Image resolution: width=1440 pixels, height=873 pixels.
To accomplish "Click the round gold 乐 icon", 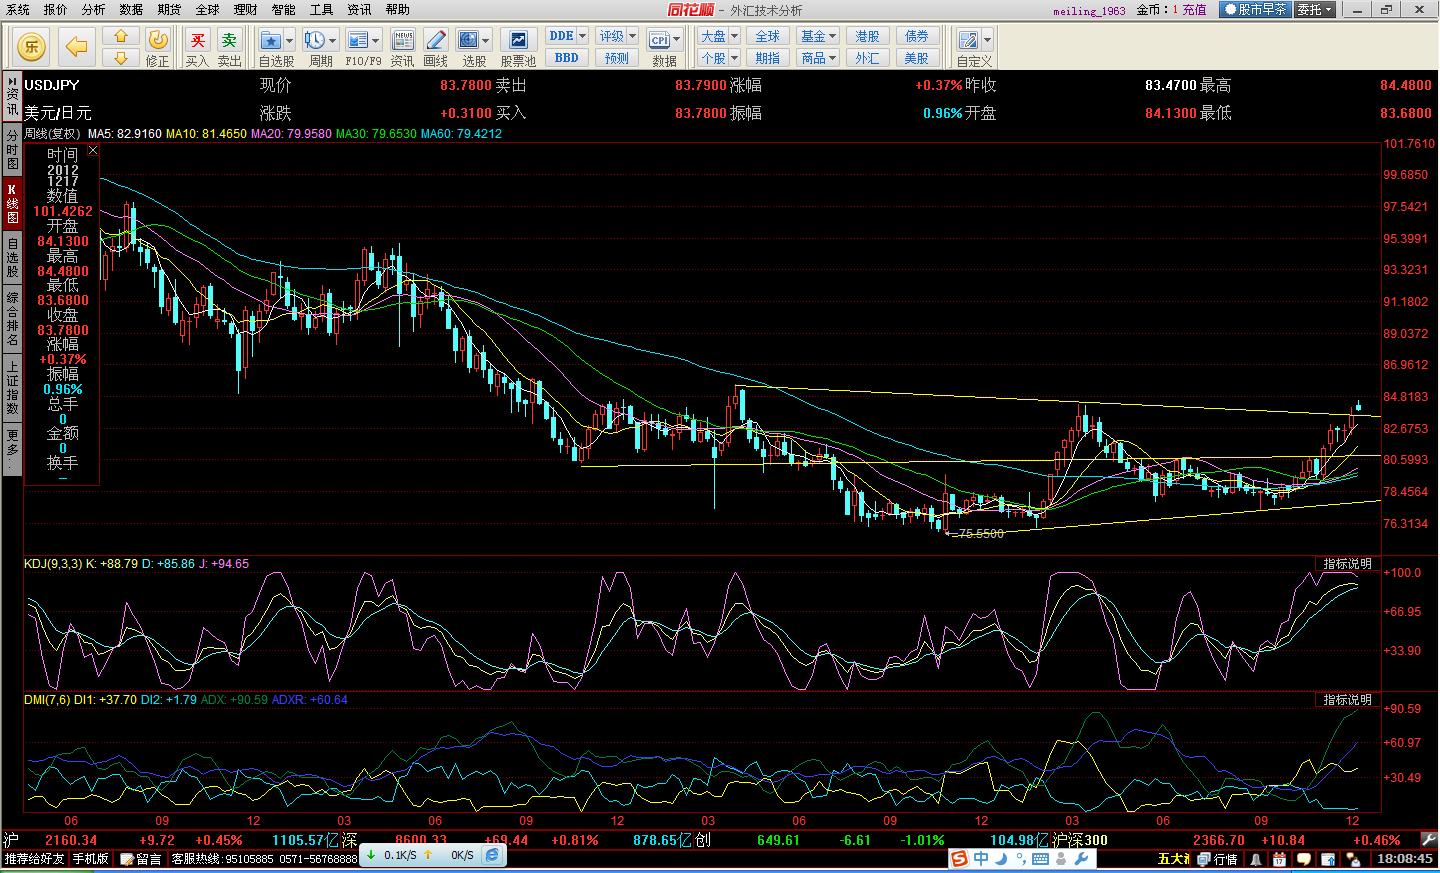I will tap(31, 46).
